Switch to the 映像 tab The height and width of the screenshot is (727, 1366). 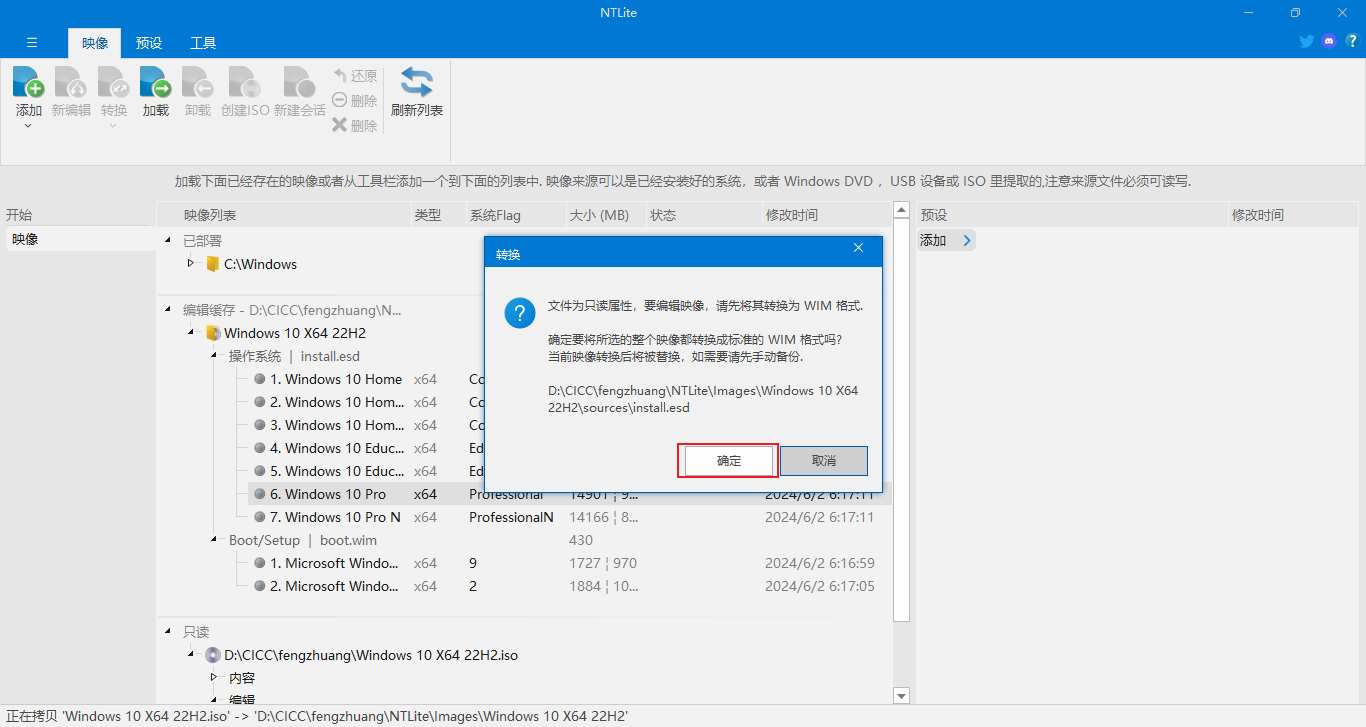(95, 43)
